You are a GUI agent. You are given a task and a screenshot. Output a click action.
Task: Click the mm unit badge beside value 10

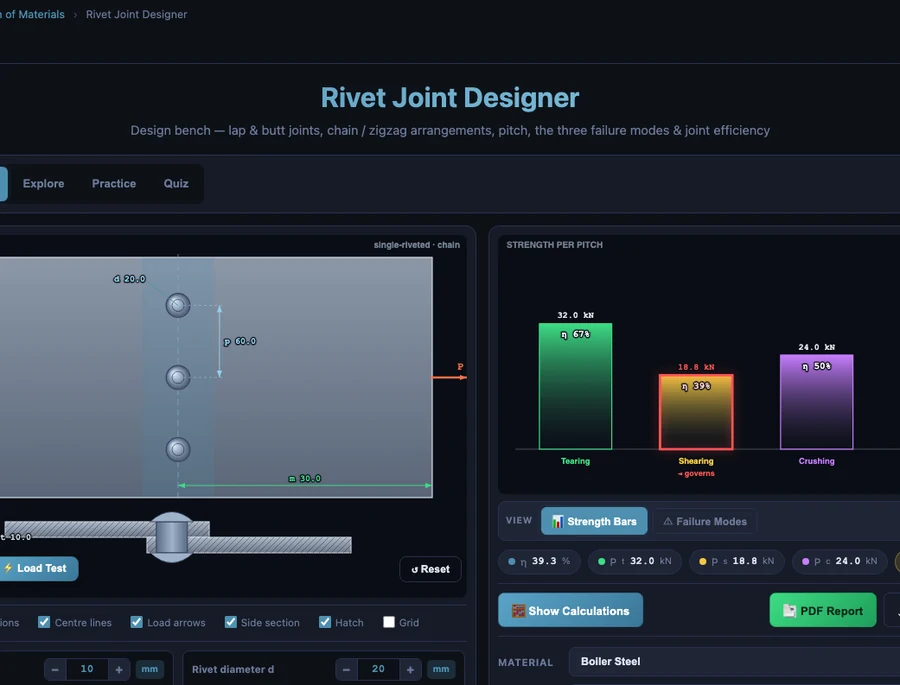tap(150, 669)
